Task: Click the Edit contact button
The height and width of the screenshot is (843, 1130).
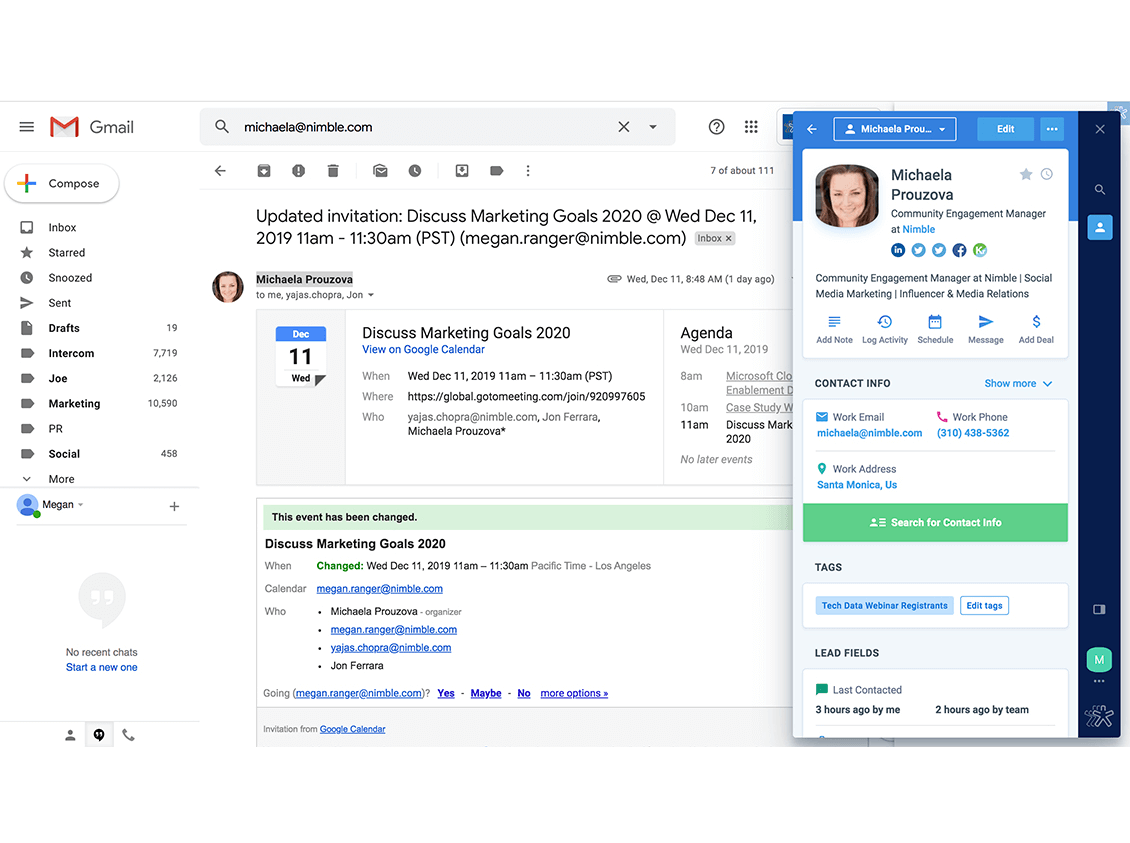Action: pos(1005,129)
